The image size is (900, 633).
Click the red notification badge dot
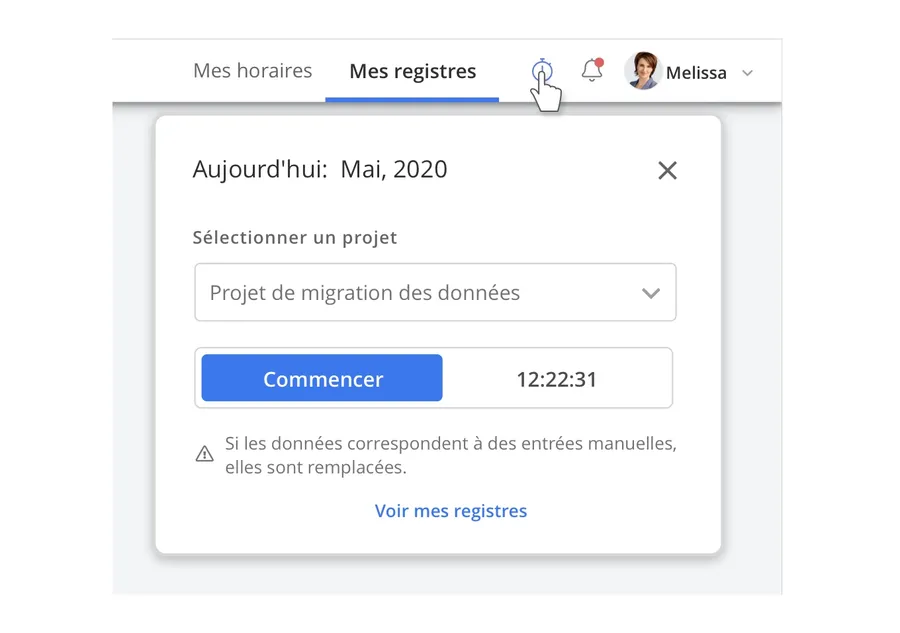click(599, 63)
